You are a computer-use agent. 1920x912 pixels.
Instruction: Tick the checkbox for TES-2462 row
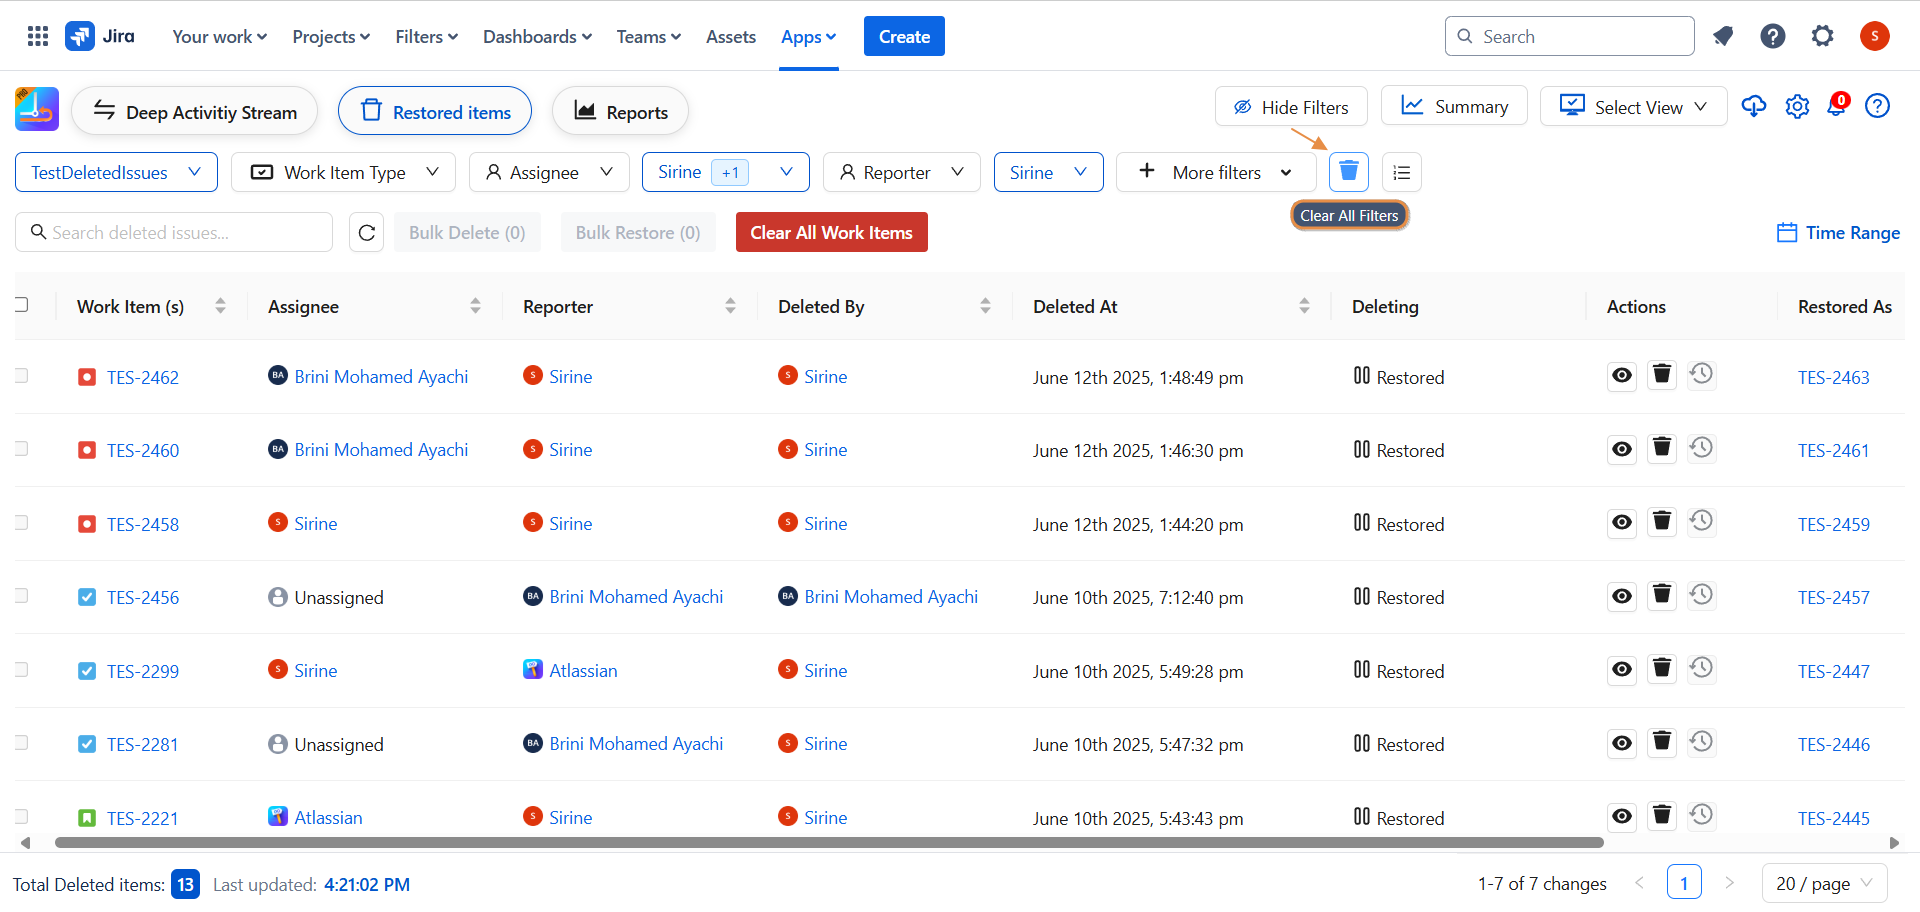pyautogui.click(x=21, y=376)
